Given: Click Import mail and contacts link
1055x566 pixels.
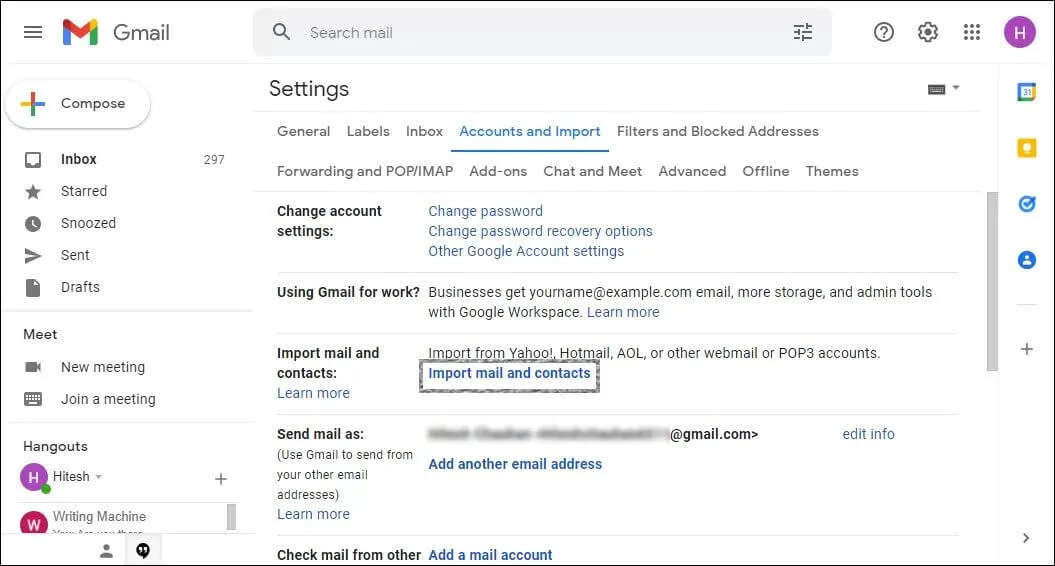Looking at the screenshot, I should coord(509,373).
